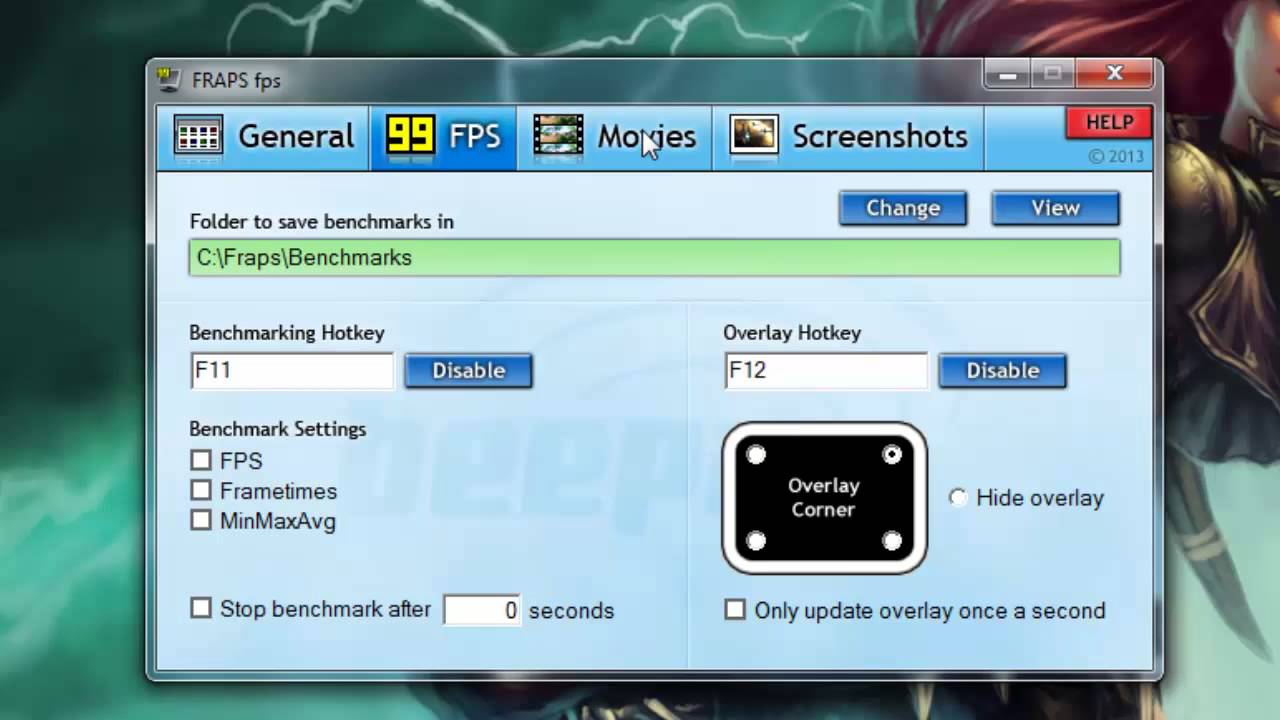Click the FRAPS title bar app icon
Screen dimensions: 1280x720
click(x=169, y=80)
